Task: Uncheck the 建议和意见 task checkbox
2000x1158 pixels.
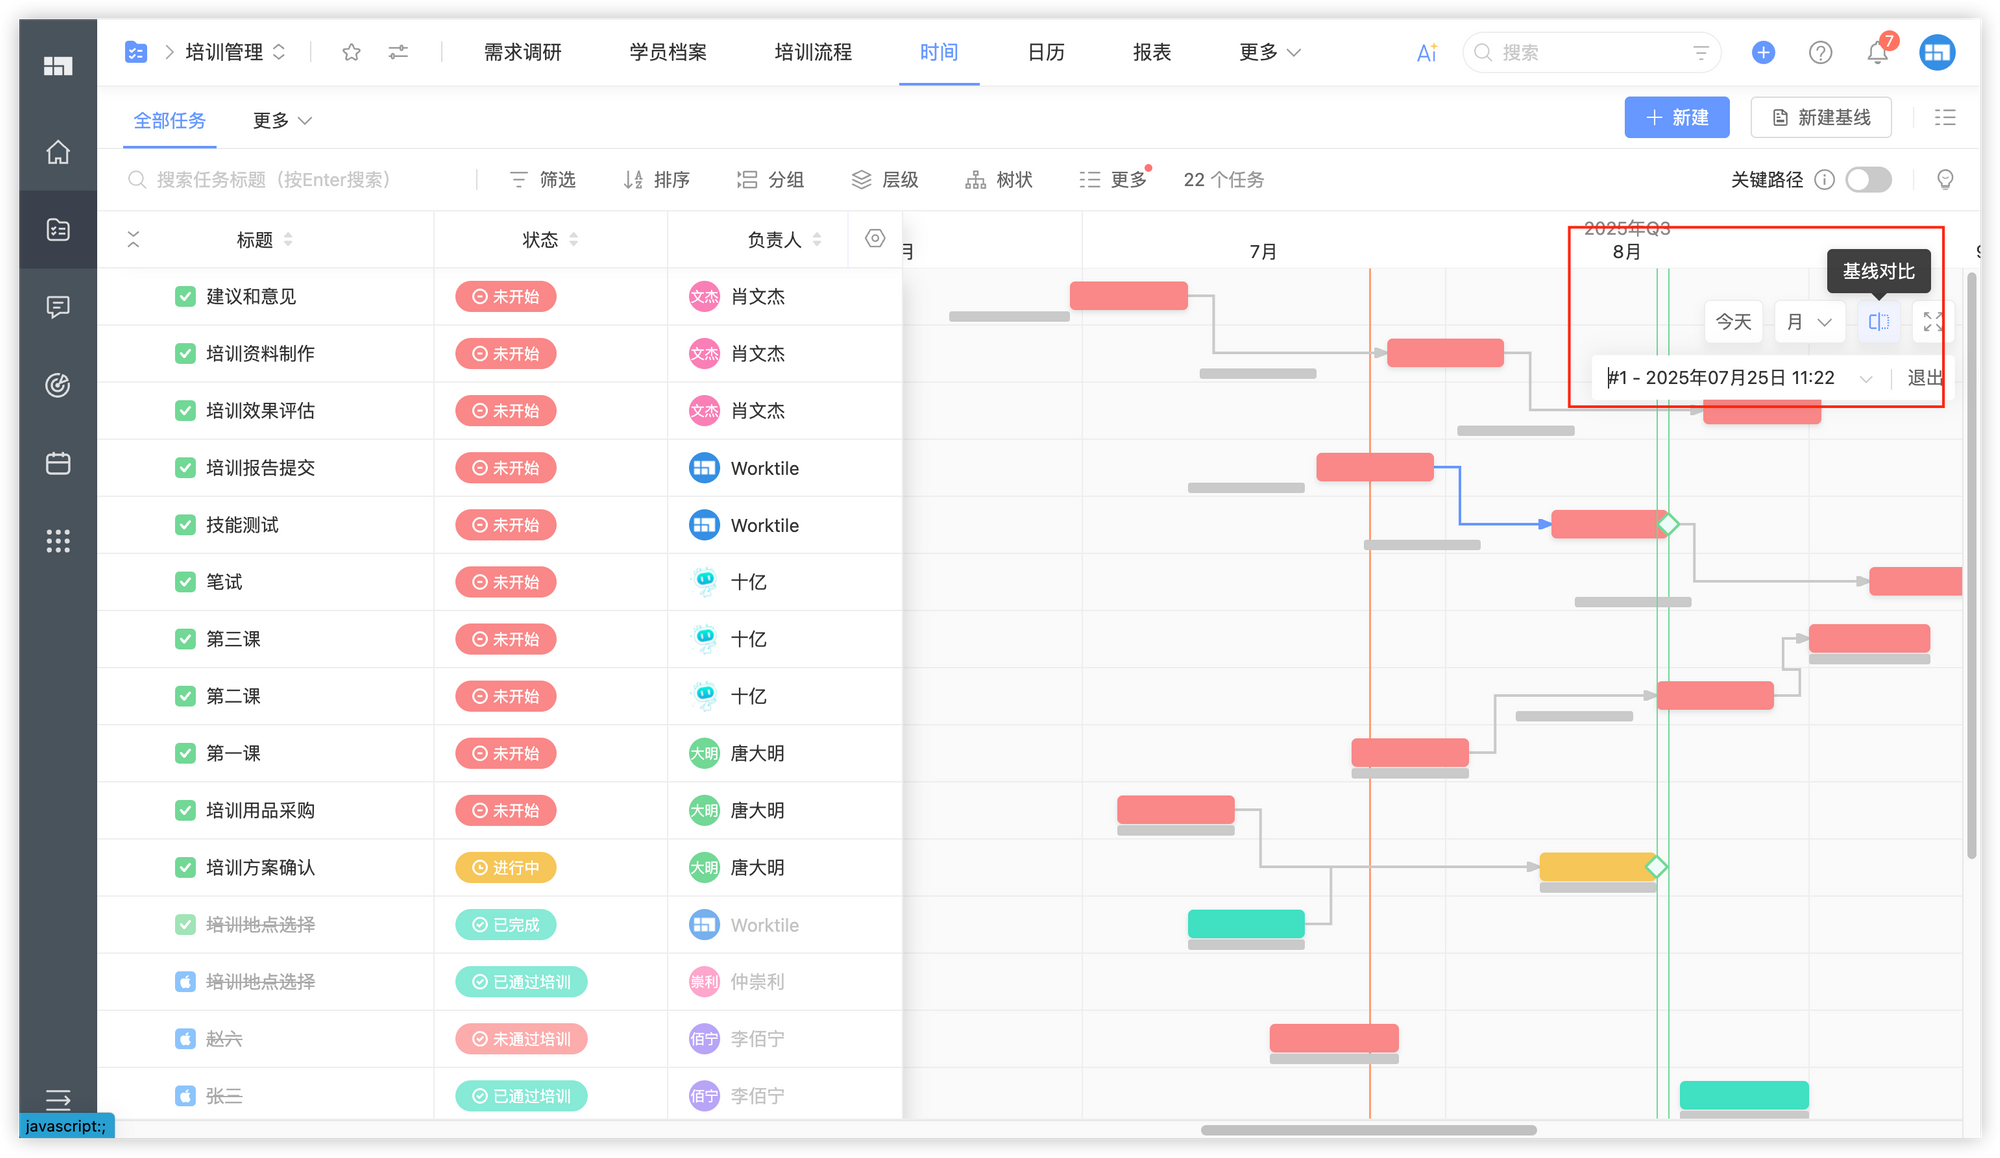Action: pyautogui.click(x=185, y=297)
